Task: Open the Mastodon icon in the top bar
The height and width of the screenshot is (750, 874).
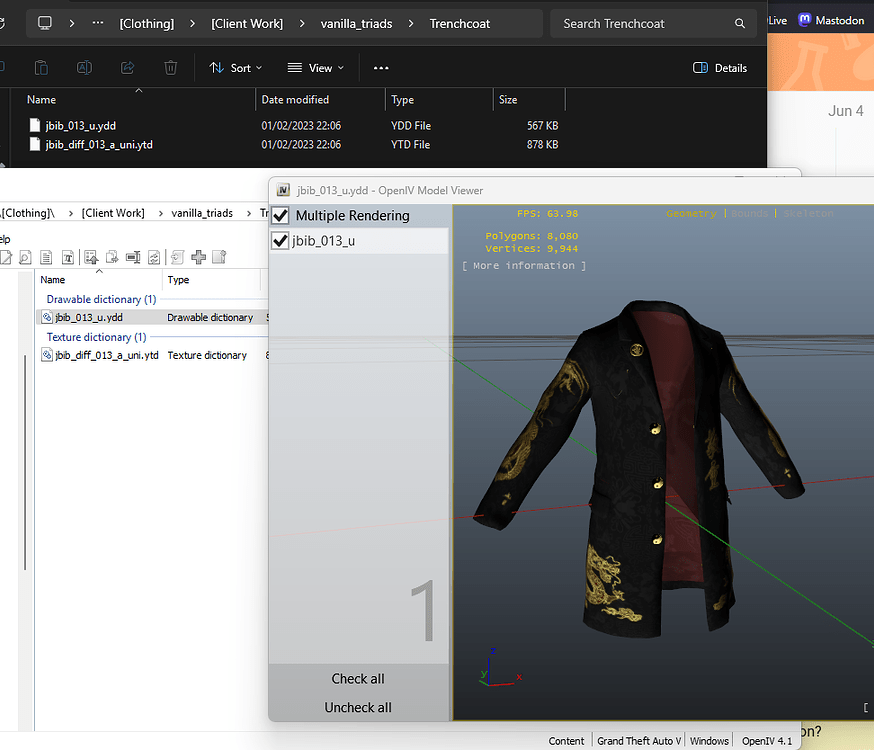Action: (x=804, y=19)
